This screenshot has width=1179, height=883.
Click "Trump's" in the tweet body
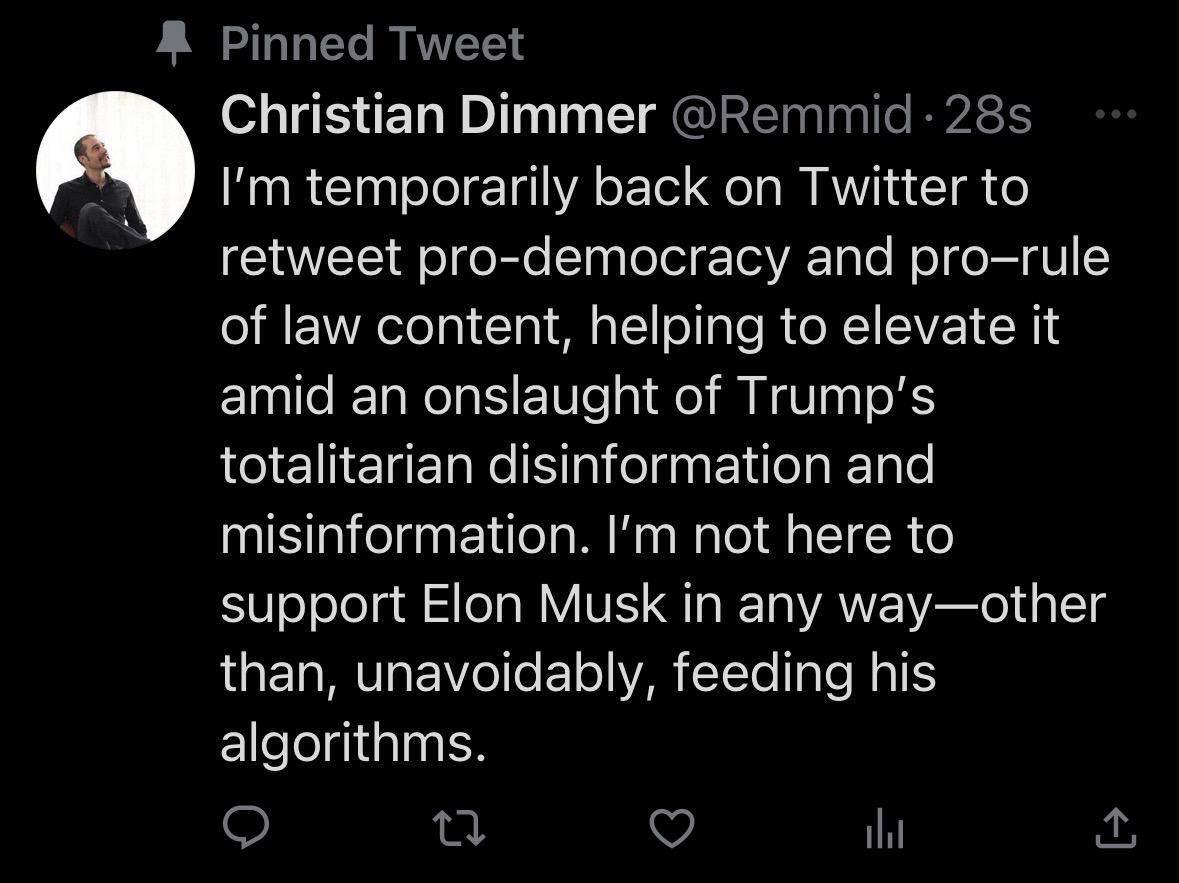836,396
